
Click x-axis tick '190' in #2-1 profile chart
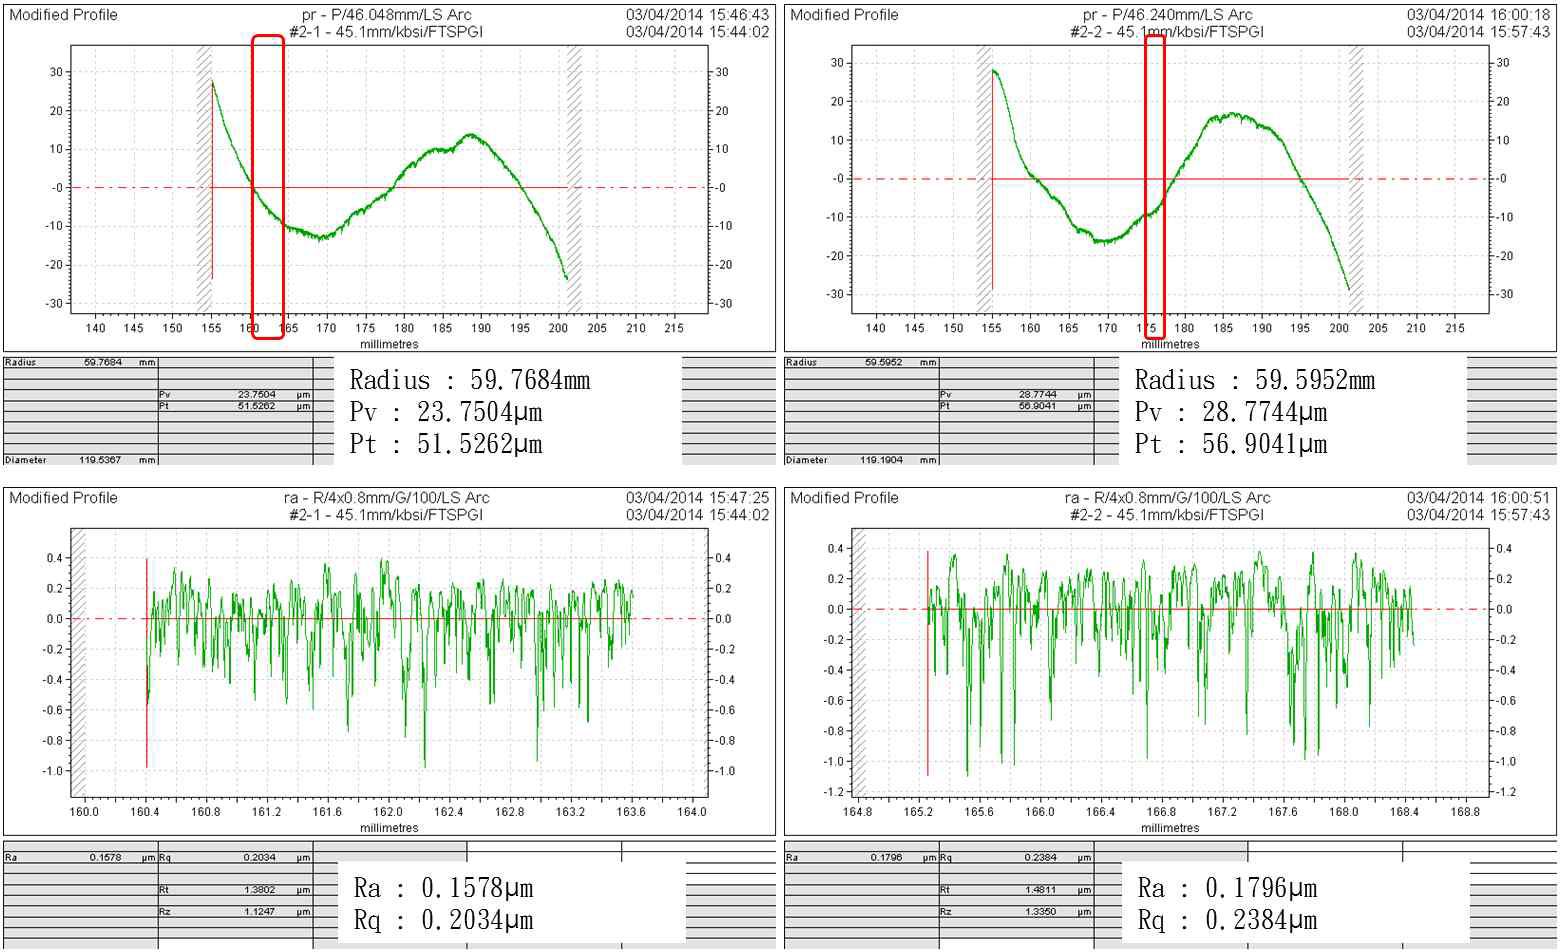tap(481, 328)
